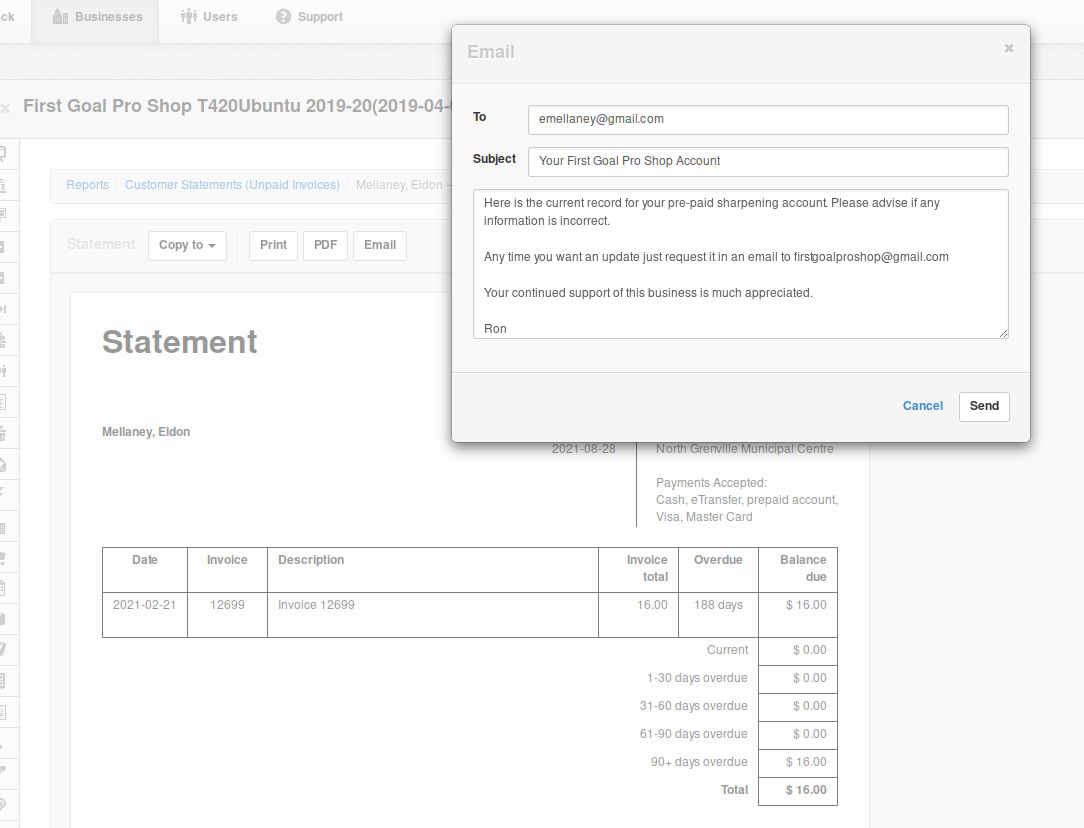Close the Email dialog with the X

coord(1009,48)
